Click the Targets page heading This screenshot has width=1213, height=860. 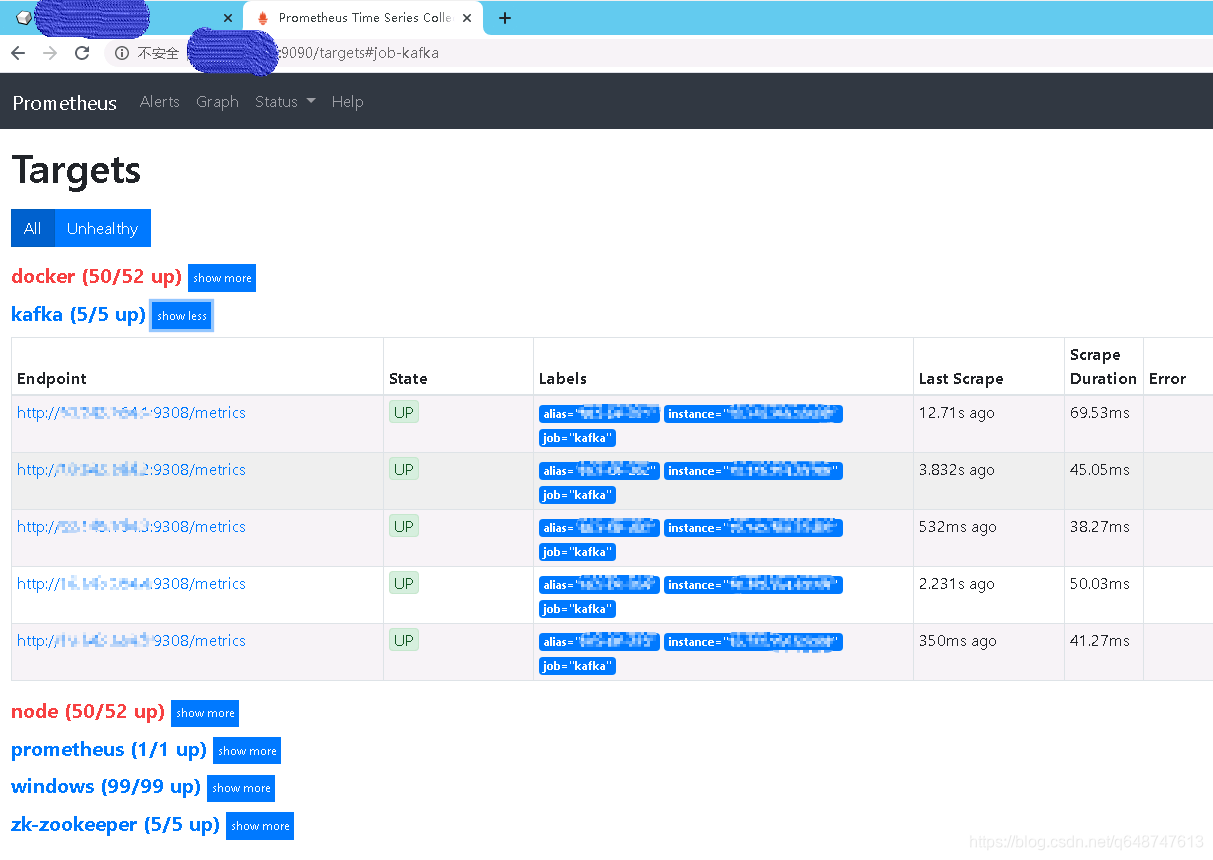(x=76, y=170)
